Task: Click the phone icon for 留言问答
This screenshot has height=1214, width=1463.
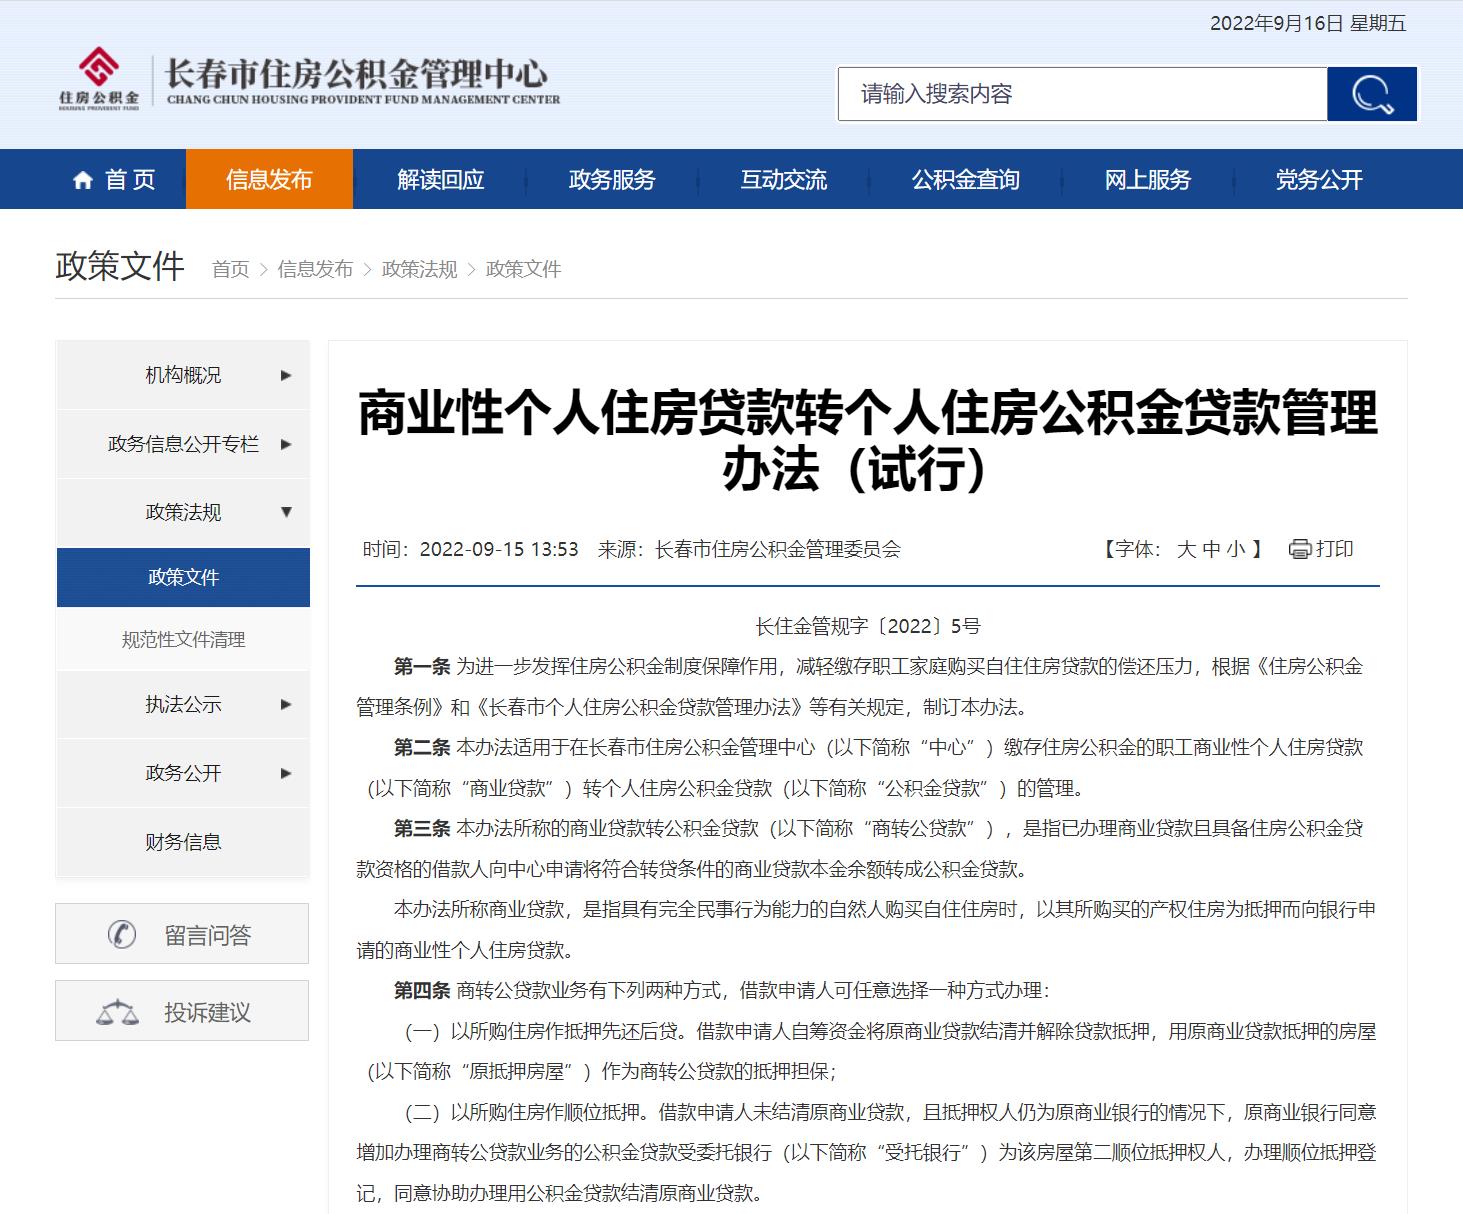Action: (x=122, y=935)
